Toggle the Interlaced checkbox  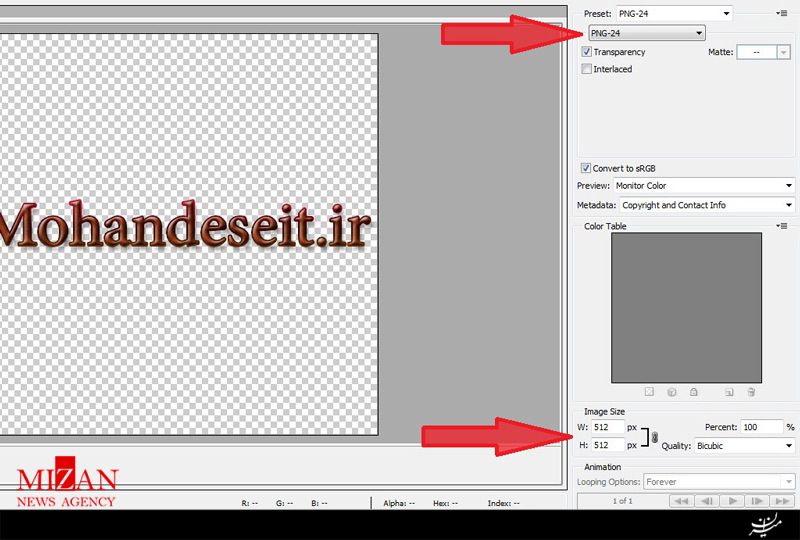[587, 68]
